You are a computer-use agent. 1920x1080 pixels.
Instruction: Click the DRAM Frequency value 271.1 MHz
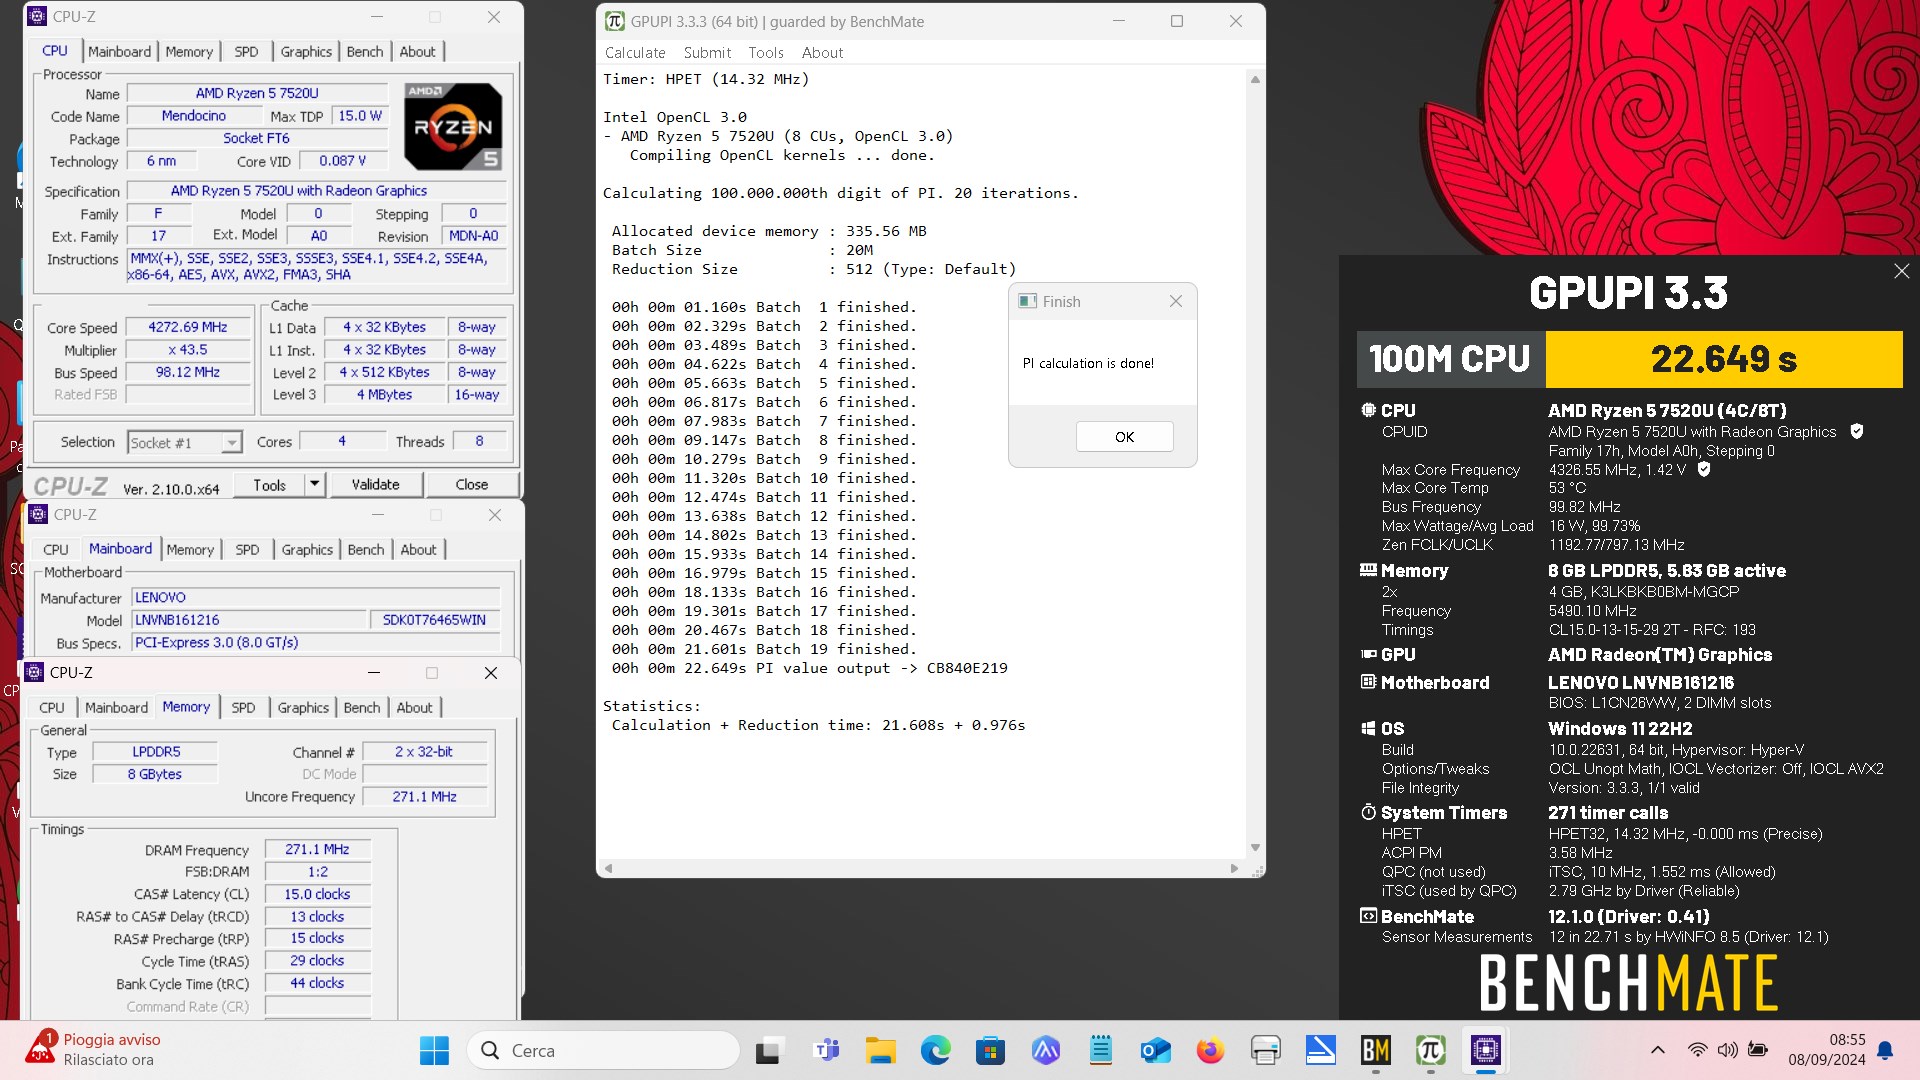[x=317, y=850]
